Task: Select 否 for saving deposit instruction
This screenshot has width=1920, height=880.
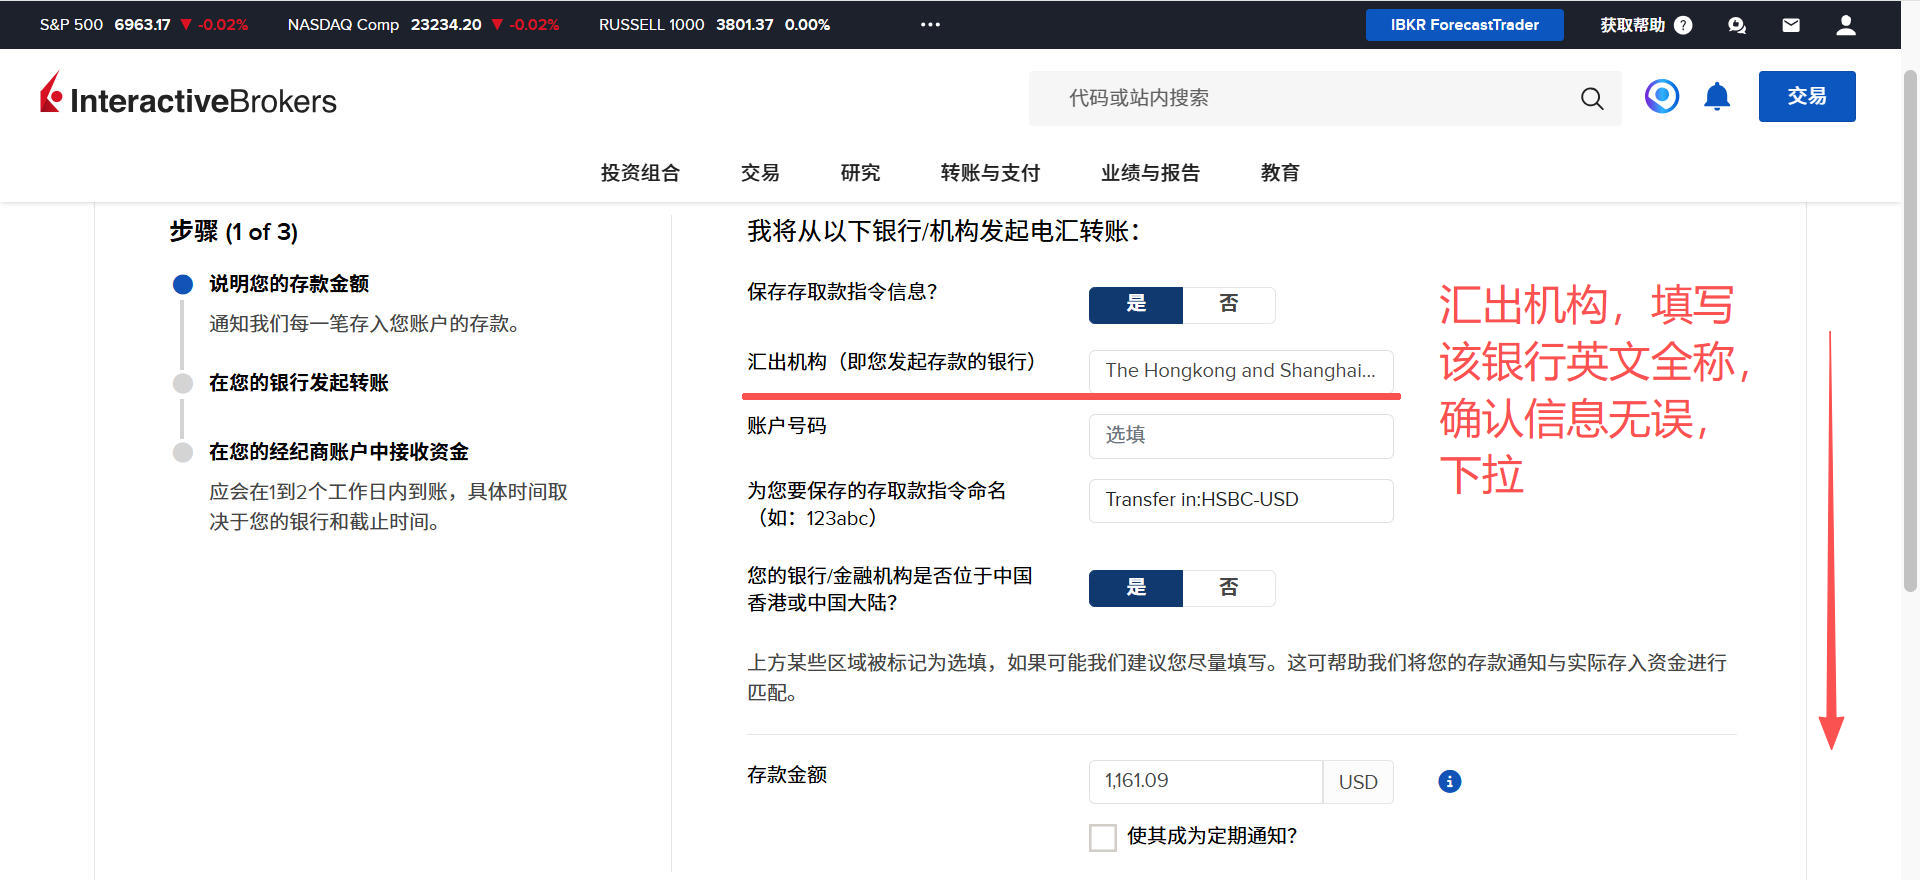Action: (x=1228, y=304)
